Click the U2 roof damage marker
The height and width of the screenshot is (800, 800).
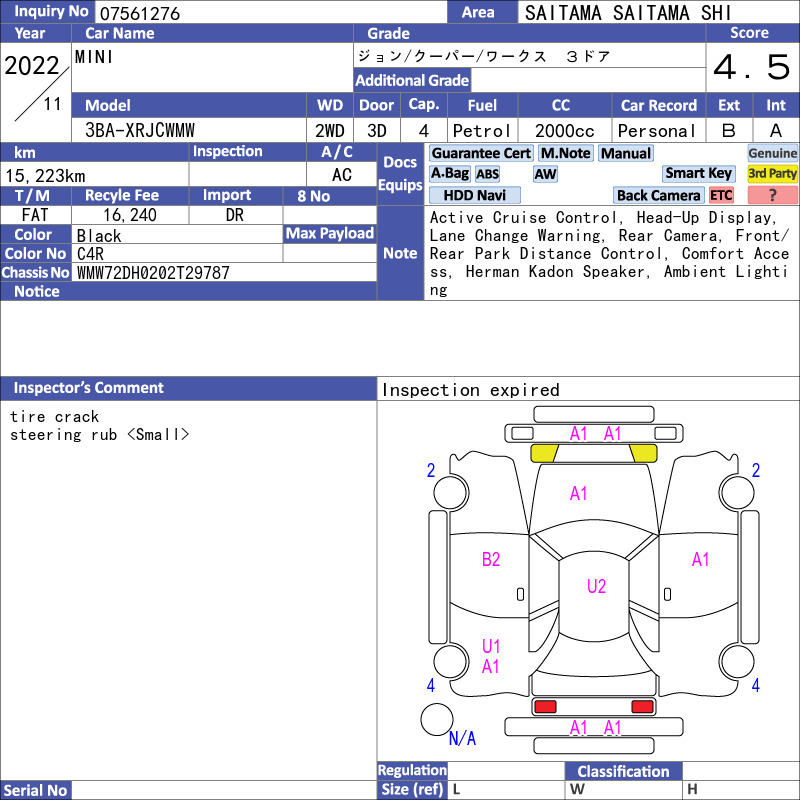[596, 586]
